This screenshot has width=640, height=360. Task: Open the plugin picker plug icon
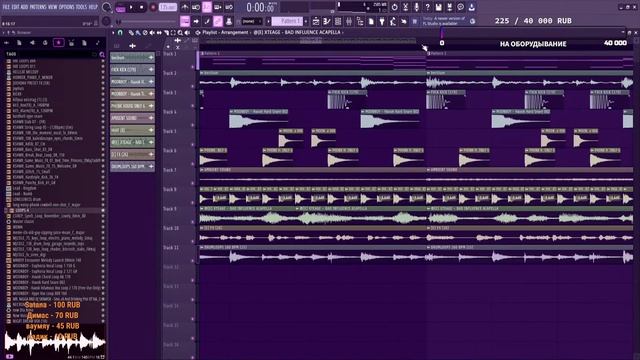(x=382, y=21)
